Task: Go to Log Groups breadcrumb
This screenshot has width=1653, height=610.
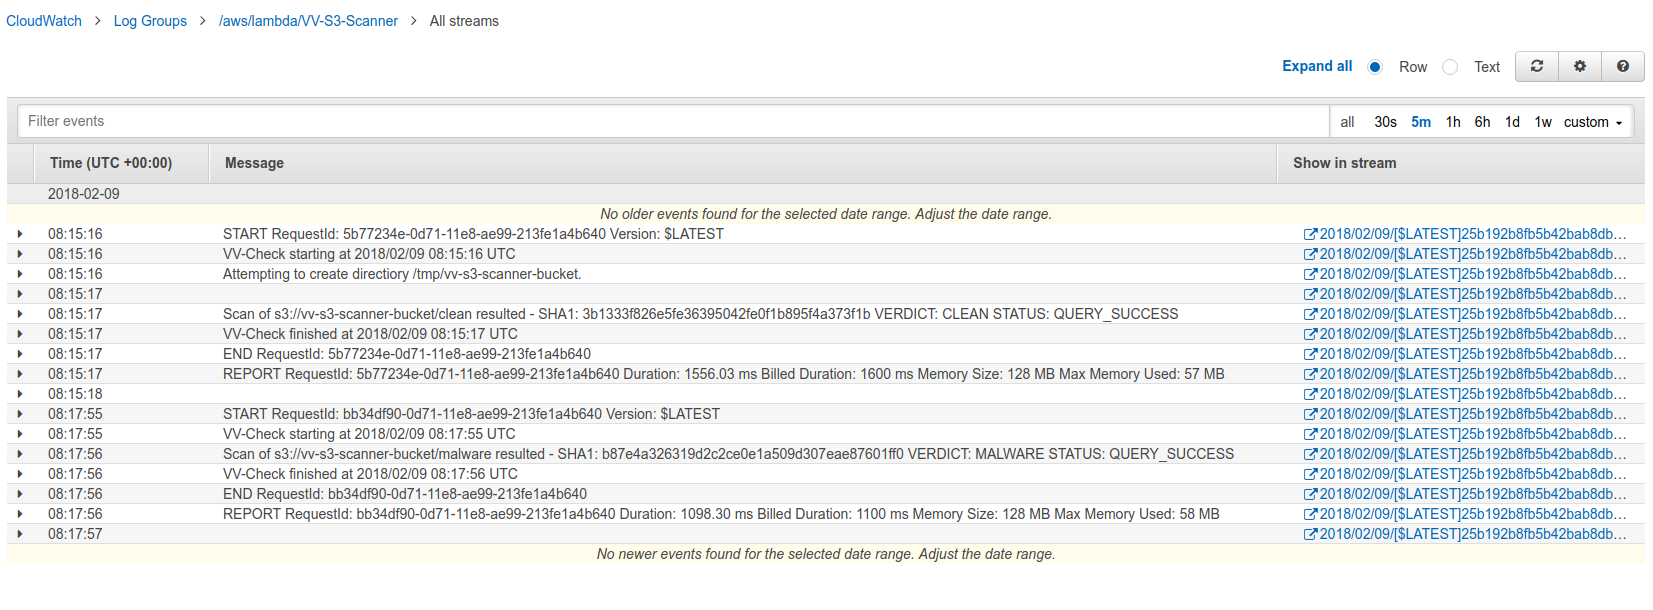Action: click(150, 21)
